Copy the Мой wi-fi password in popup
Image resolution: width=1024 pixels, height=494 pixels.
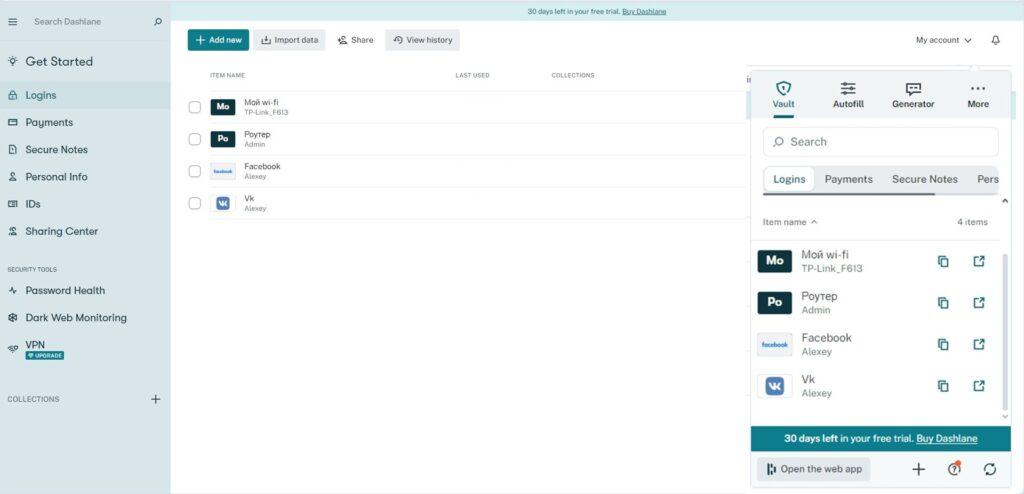943,261
